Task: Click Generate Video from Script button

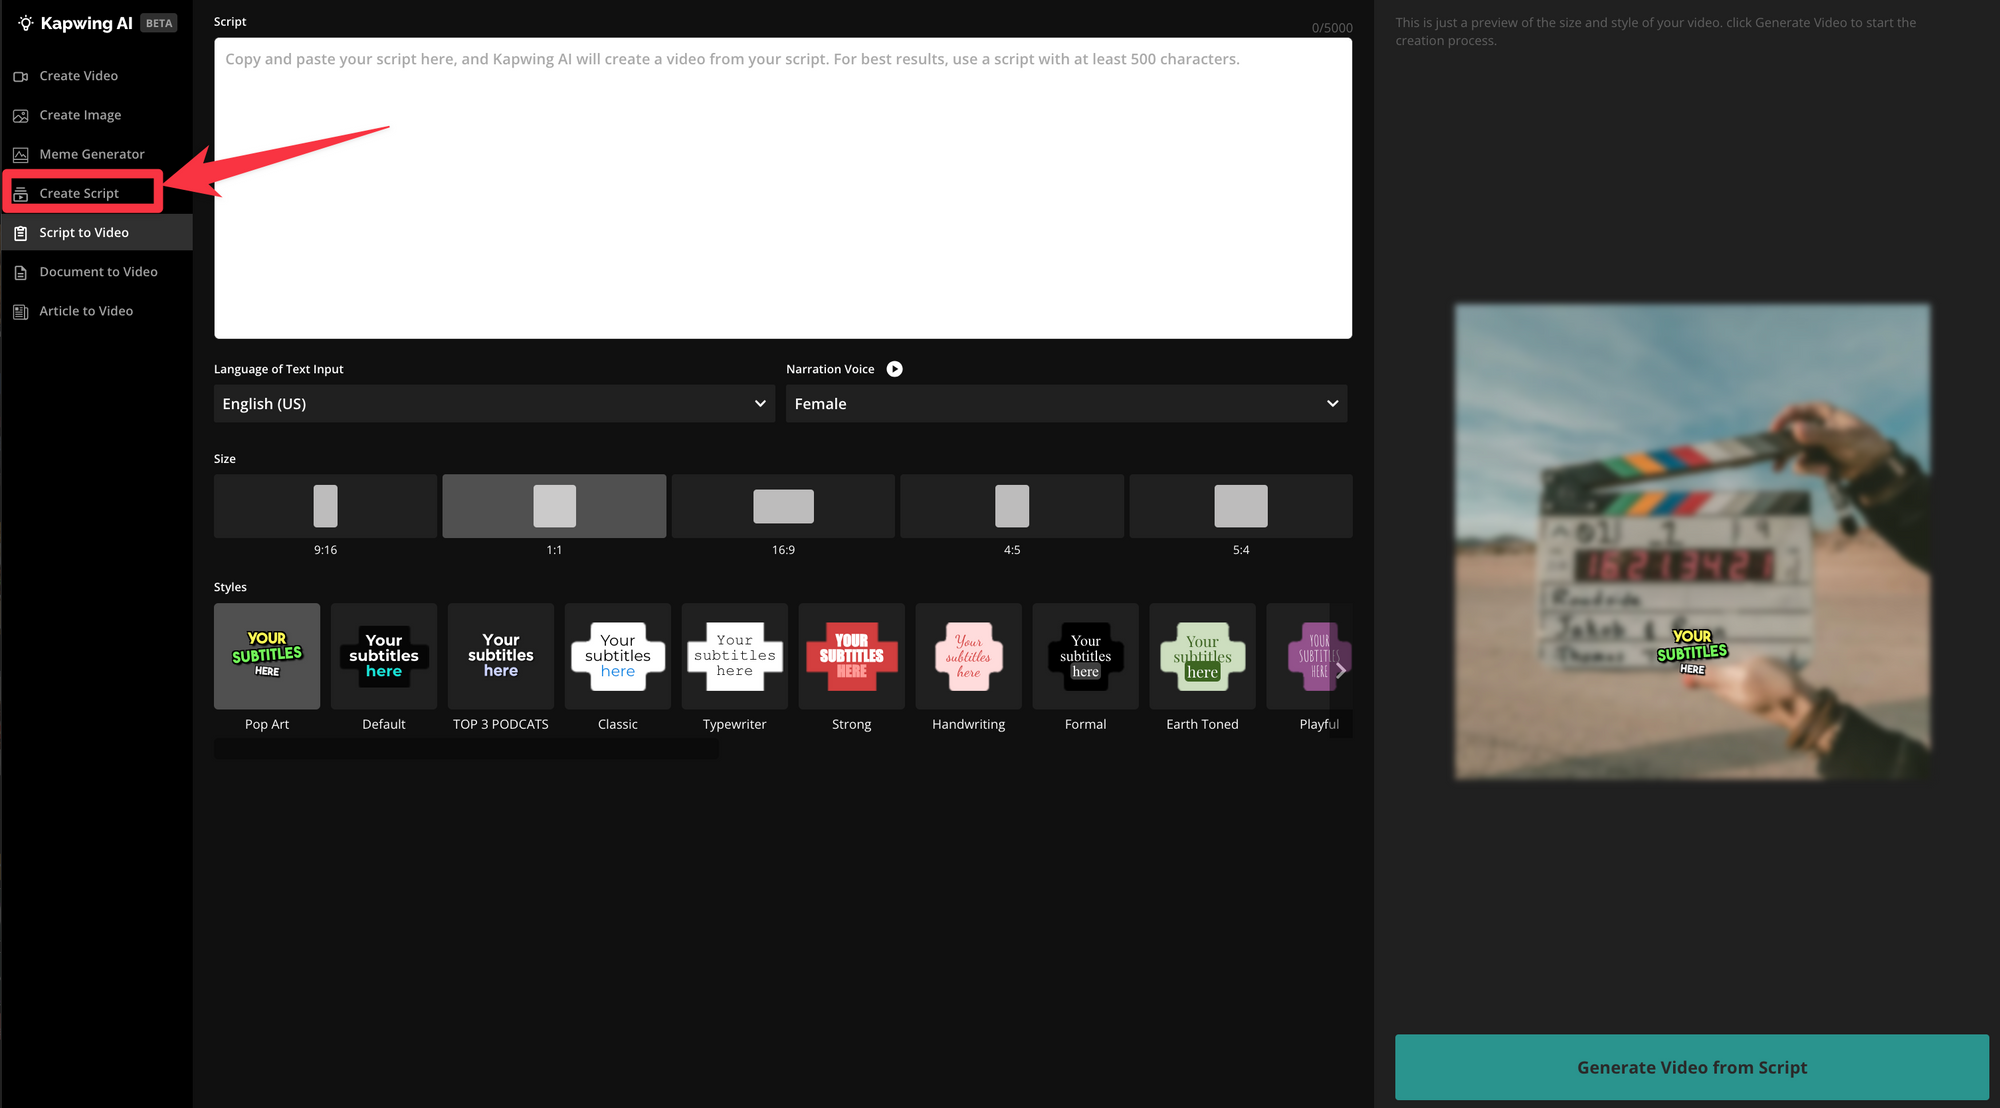Action: 1691,1067
